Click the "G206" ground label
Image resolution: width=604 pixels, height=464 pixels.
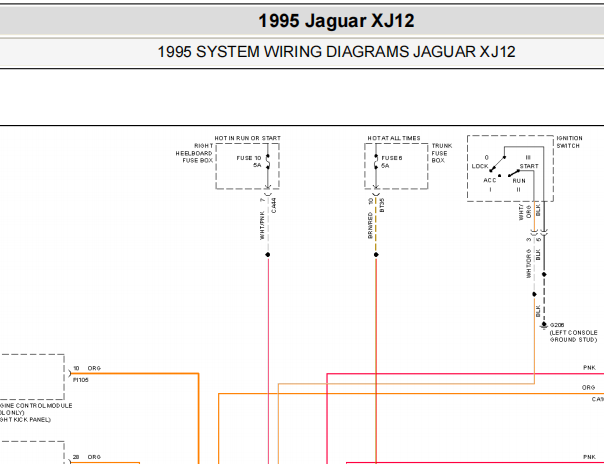(x=557, y=325)
